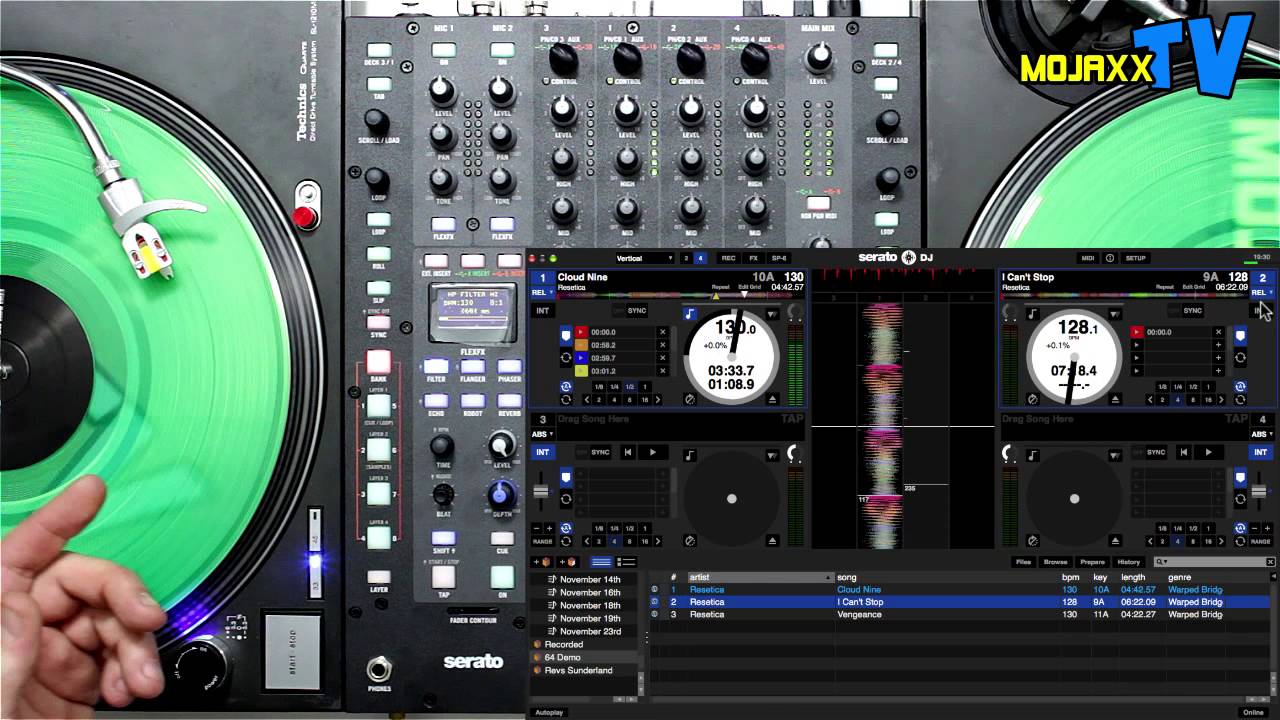Open the Vertical display mode dropdown
The width and height of the screenshot is (1280, 720).
tap(645, 258)
